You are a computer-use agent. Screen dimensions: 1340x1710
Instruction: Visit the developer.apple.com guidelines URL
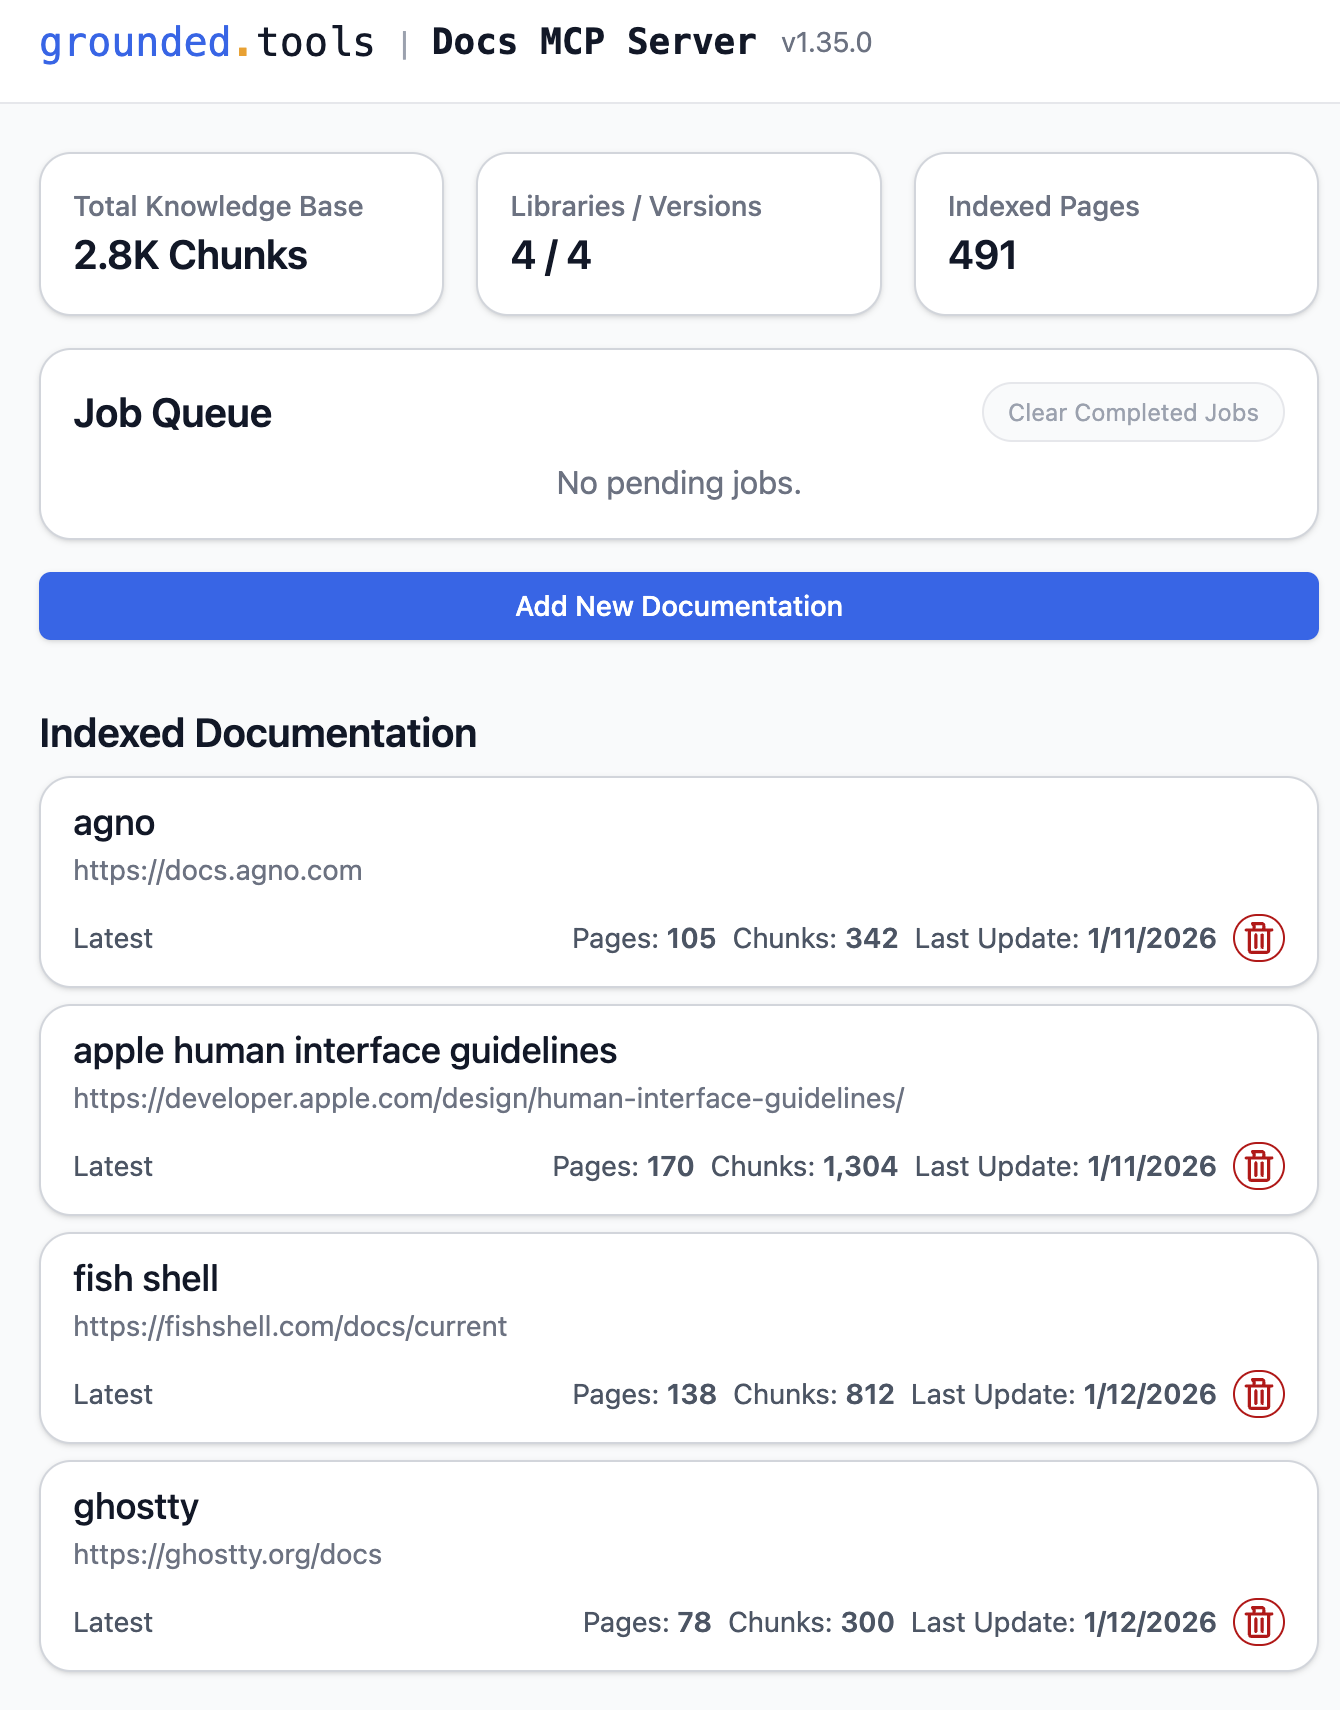488,1098
